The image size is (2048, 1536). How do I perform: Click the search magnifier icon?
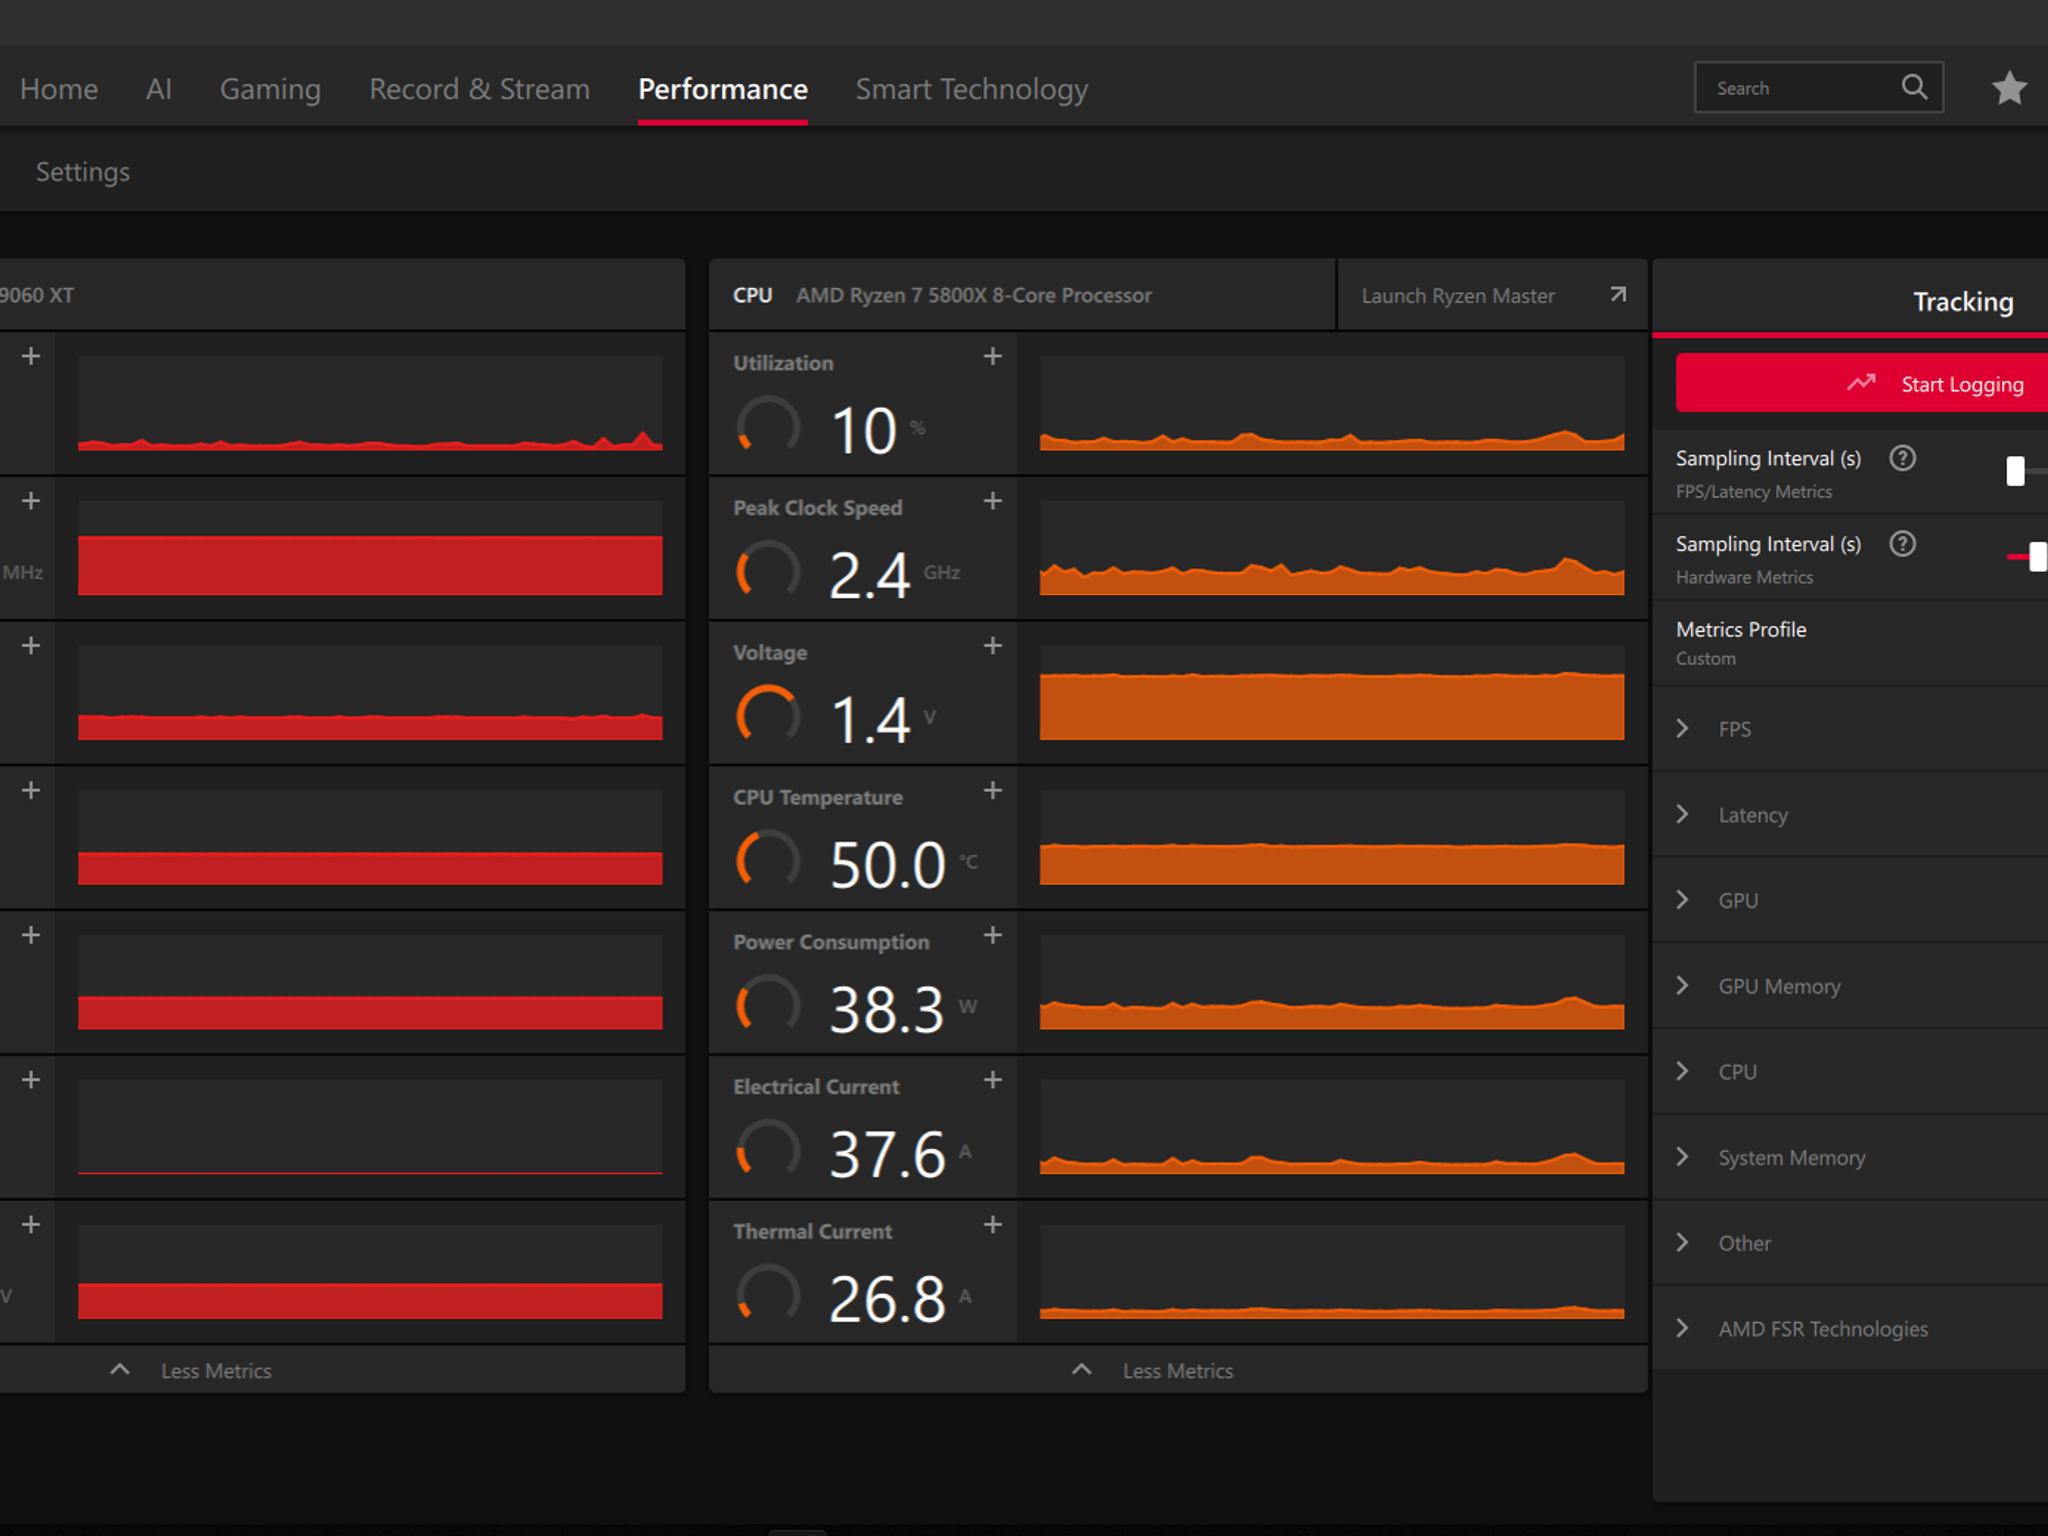pos(1914,87)
